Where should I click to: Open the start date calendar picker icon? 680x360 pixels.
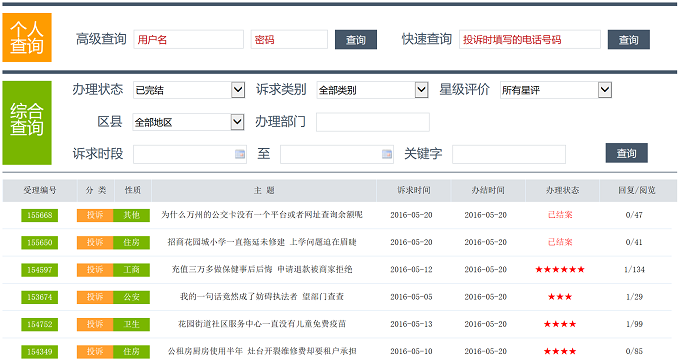pos(240,154)
